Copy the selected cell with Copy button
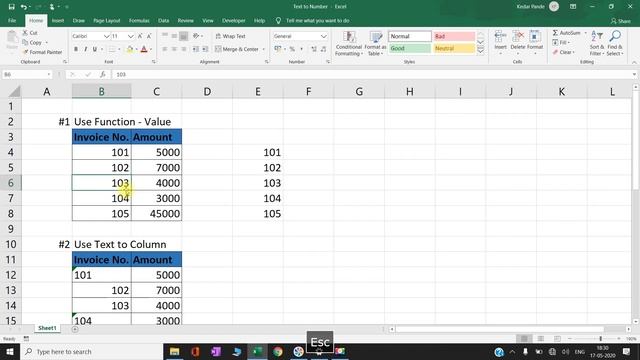 [x=32, y=42]
